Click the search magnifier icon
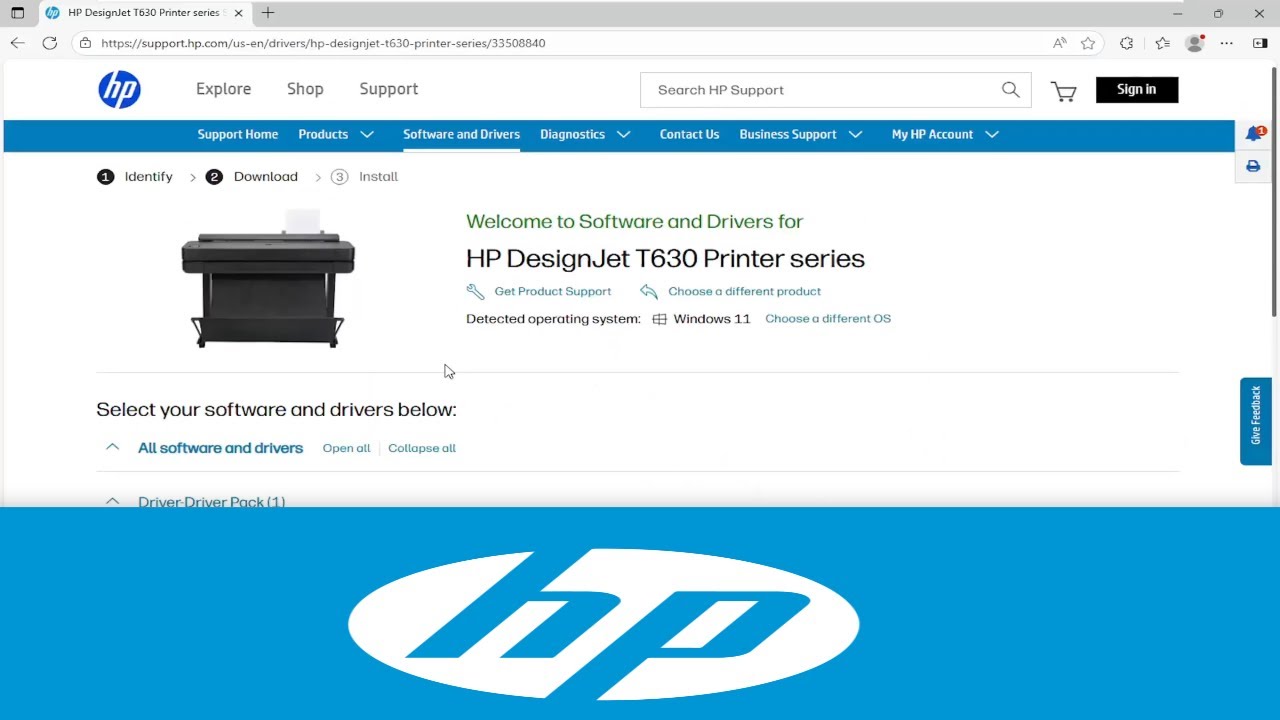Viewport: 1280px width, 720px height. pos(1010,90)
